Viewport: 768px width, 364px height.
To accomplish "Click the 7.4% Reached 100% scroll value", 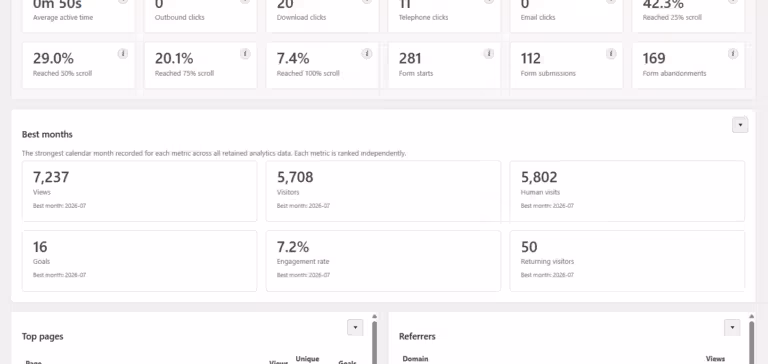I will 293,58.
